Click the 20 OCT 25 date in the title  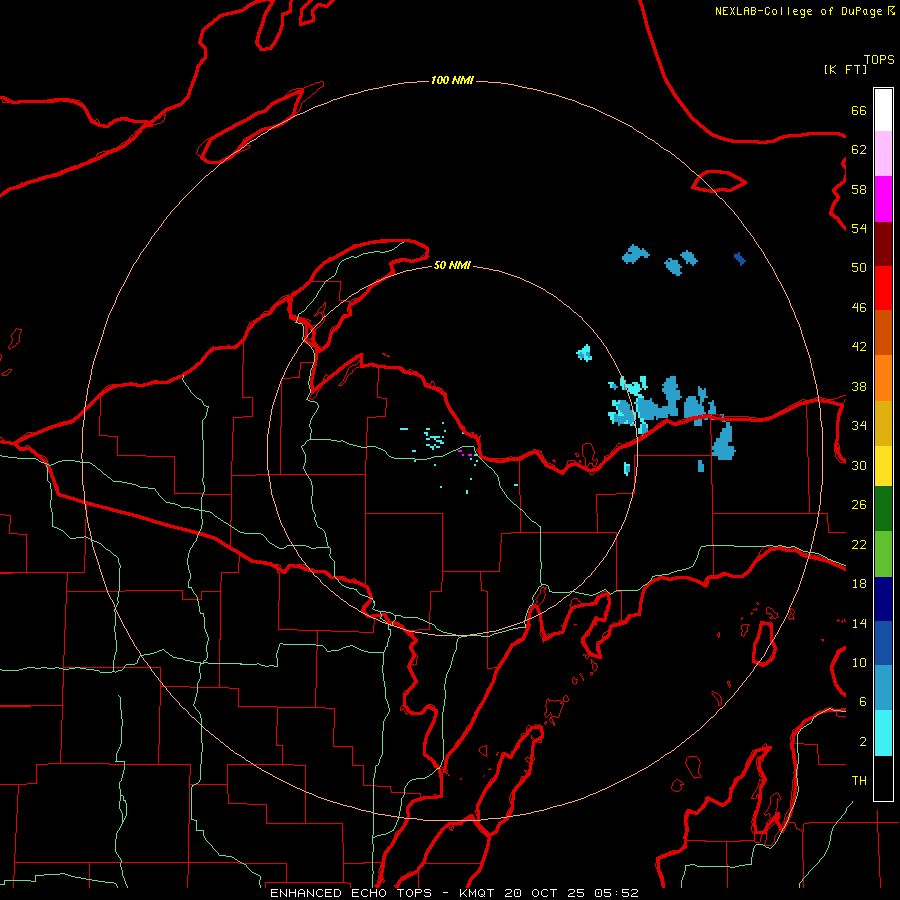click(546, 893)
